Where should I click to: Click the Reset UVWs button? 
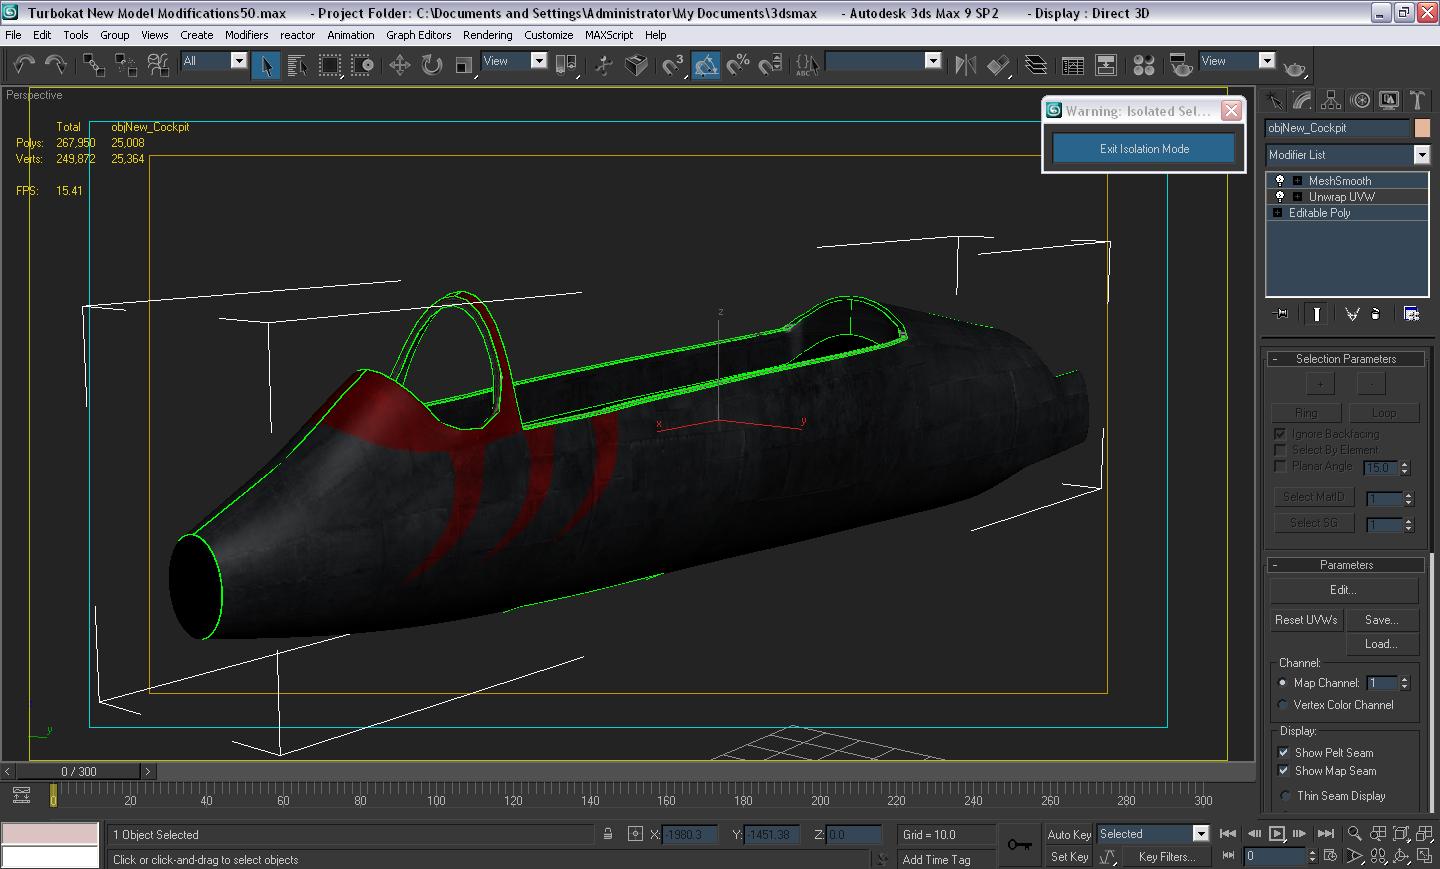[1306, 620]
